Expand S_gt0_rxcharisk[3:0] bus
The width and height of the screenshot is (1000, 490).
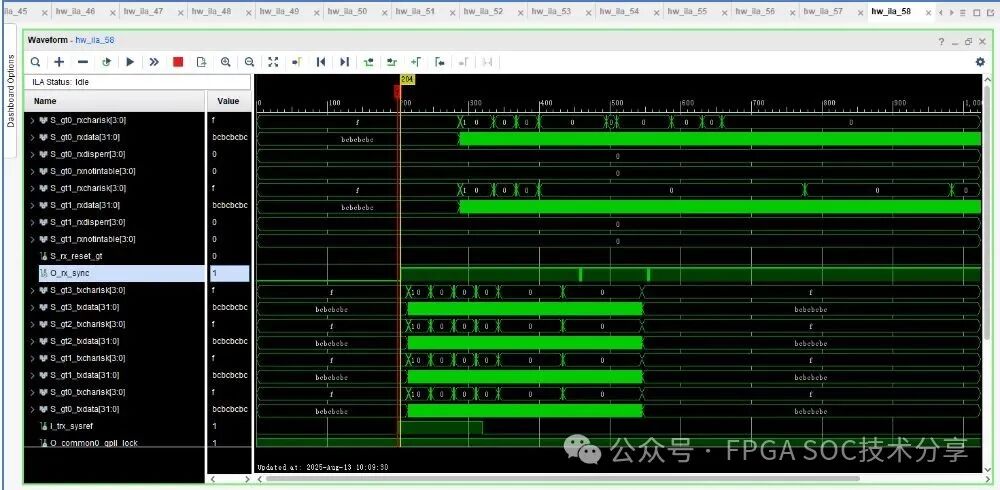pyautogui.click(x=33, y=120)
